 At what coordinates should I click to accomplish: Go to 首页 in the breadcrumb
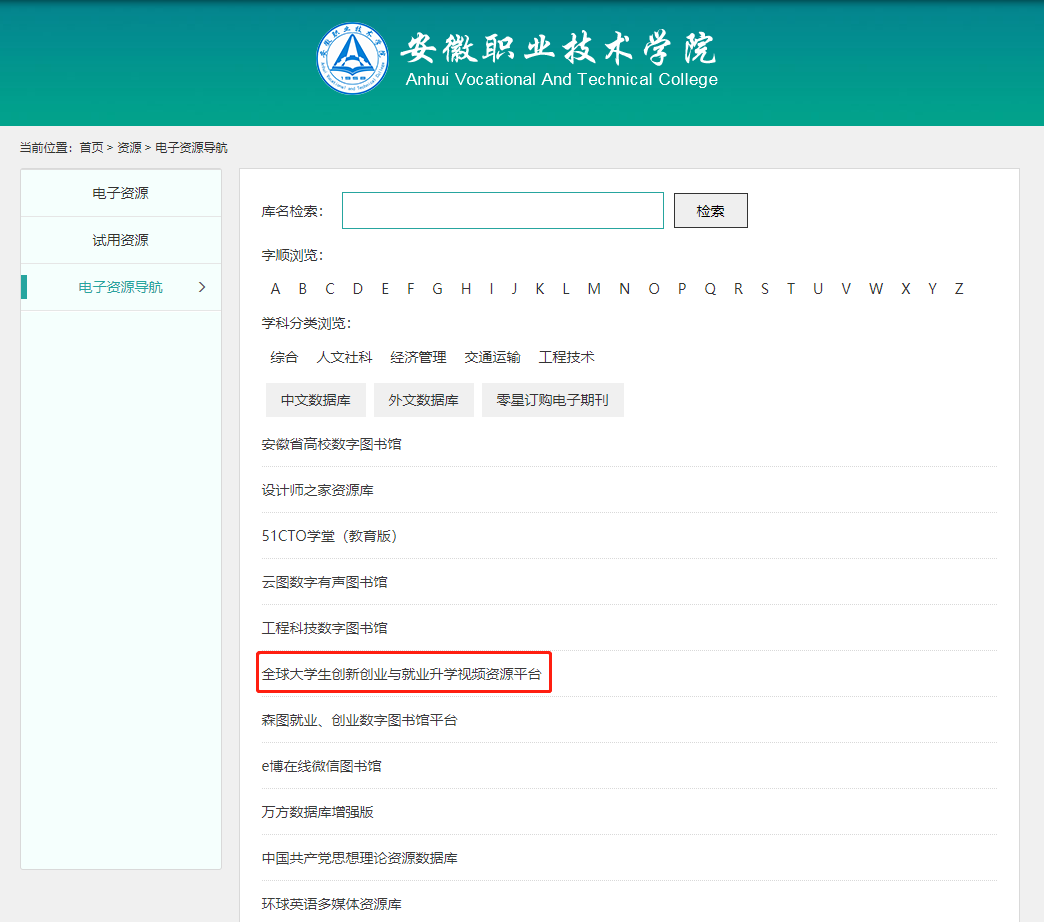pyautogui.click(x=91, y=148)
